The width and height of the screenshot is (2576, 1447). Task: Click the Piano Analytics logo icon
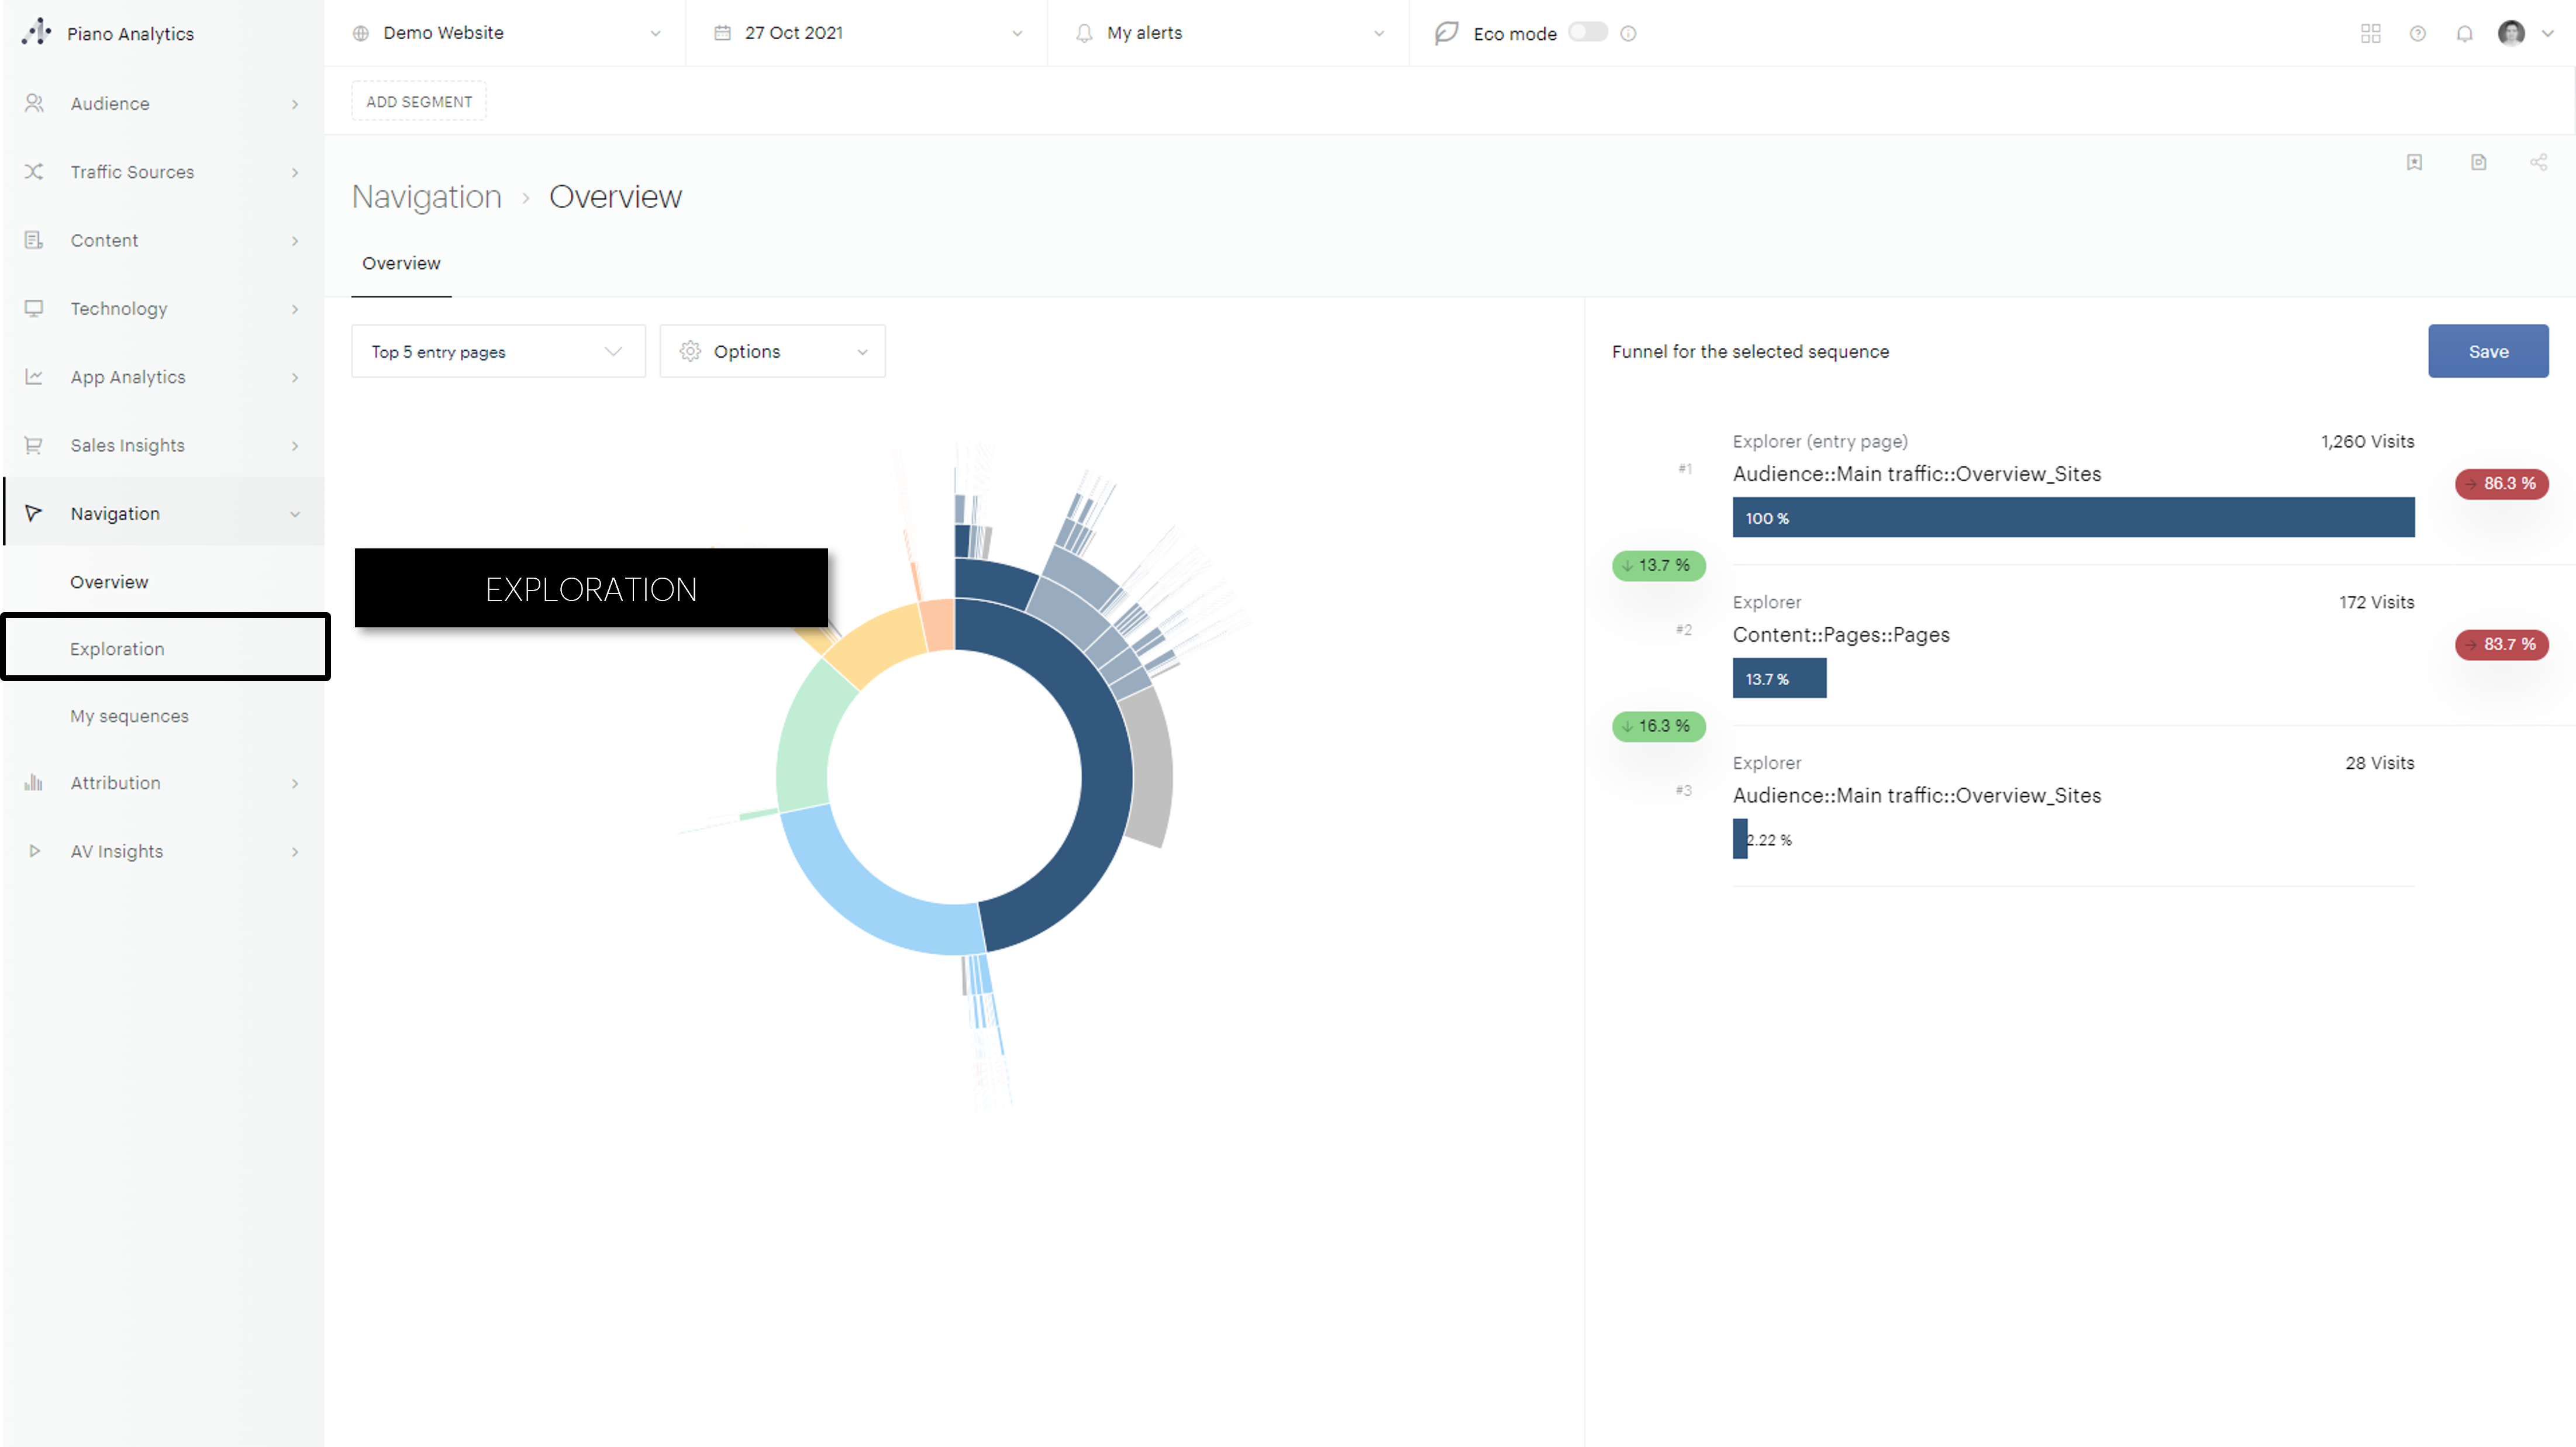pyautogui.click(x=36, y=32)
